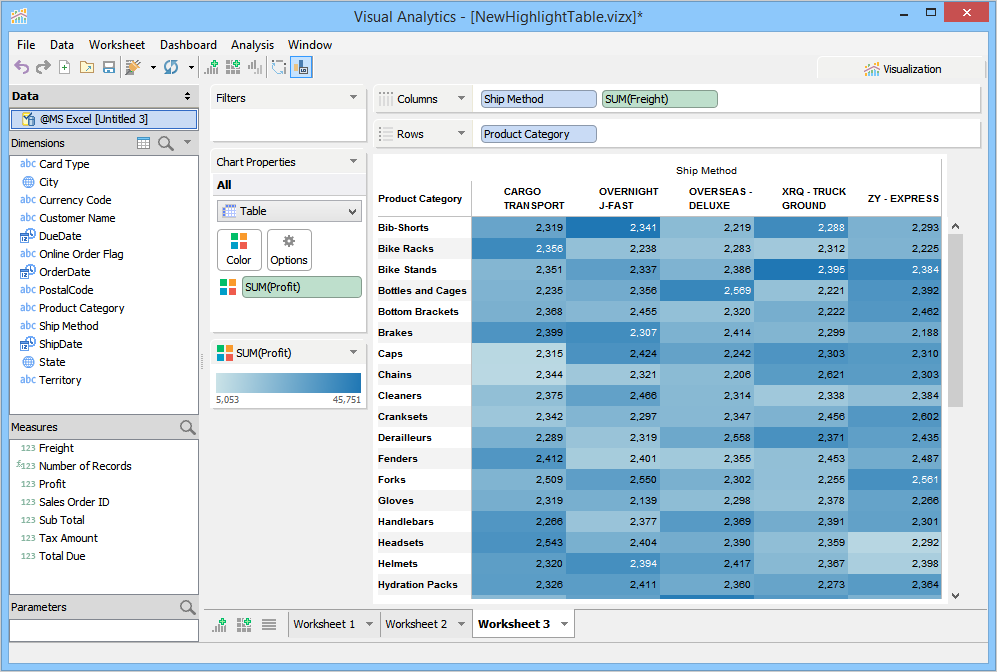Expand the Filters panel dropdown arrow
Screen dimensions: 997x672
pyautogui.click(x=353, y=98)
